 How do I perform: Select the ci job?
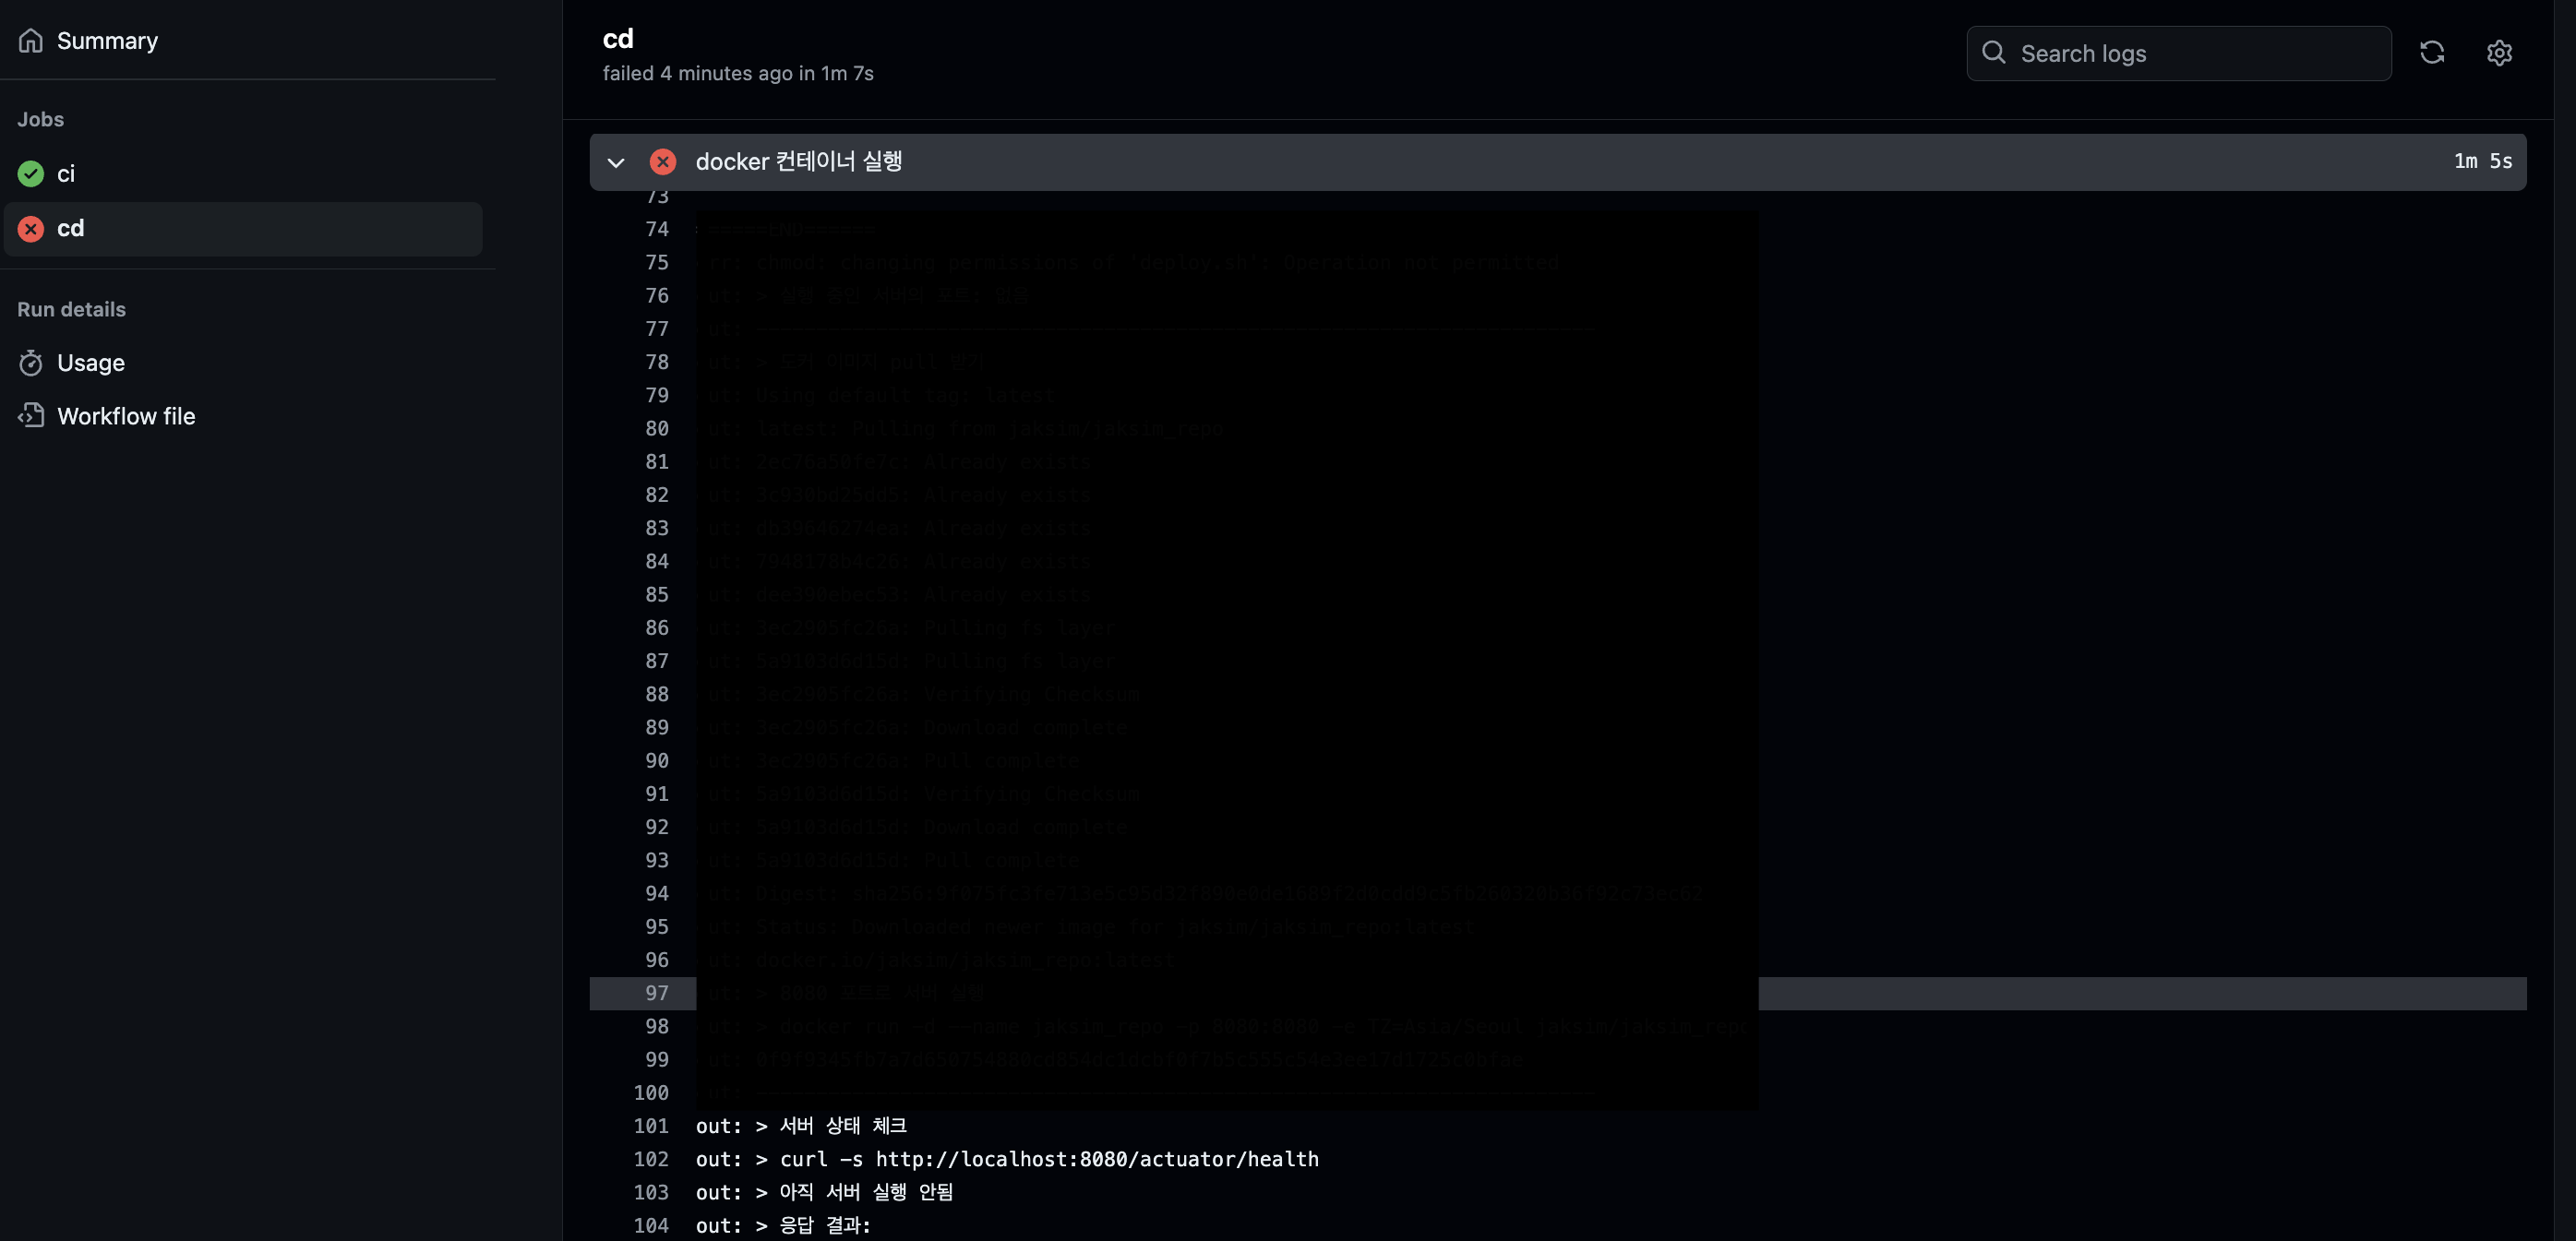pos(66,174)
